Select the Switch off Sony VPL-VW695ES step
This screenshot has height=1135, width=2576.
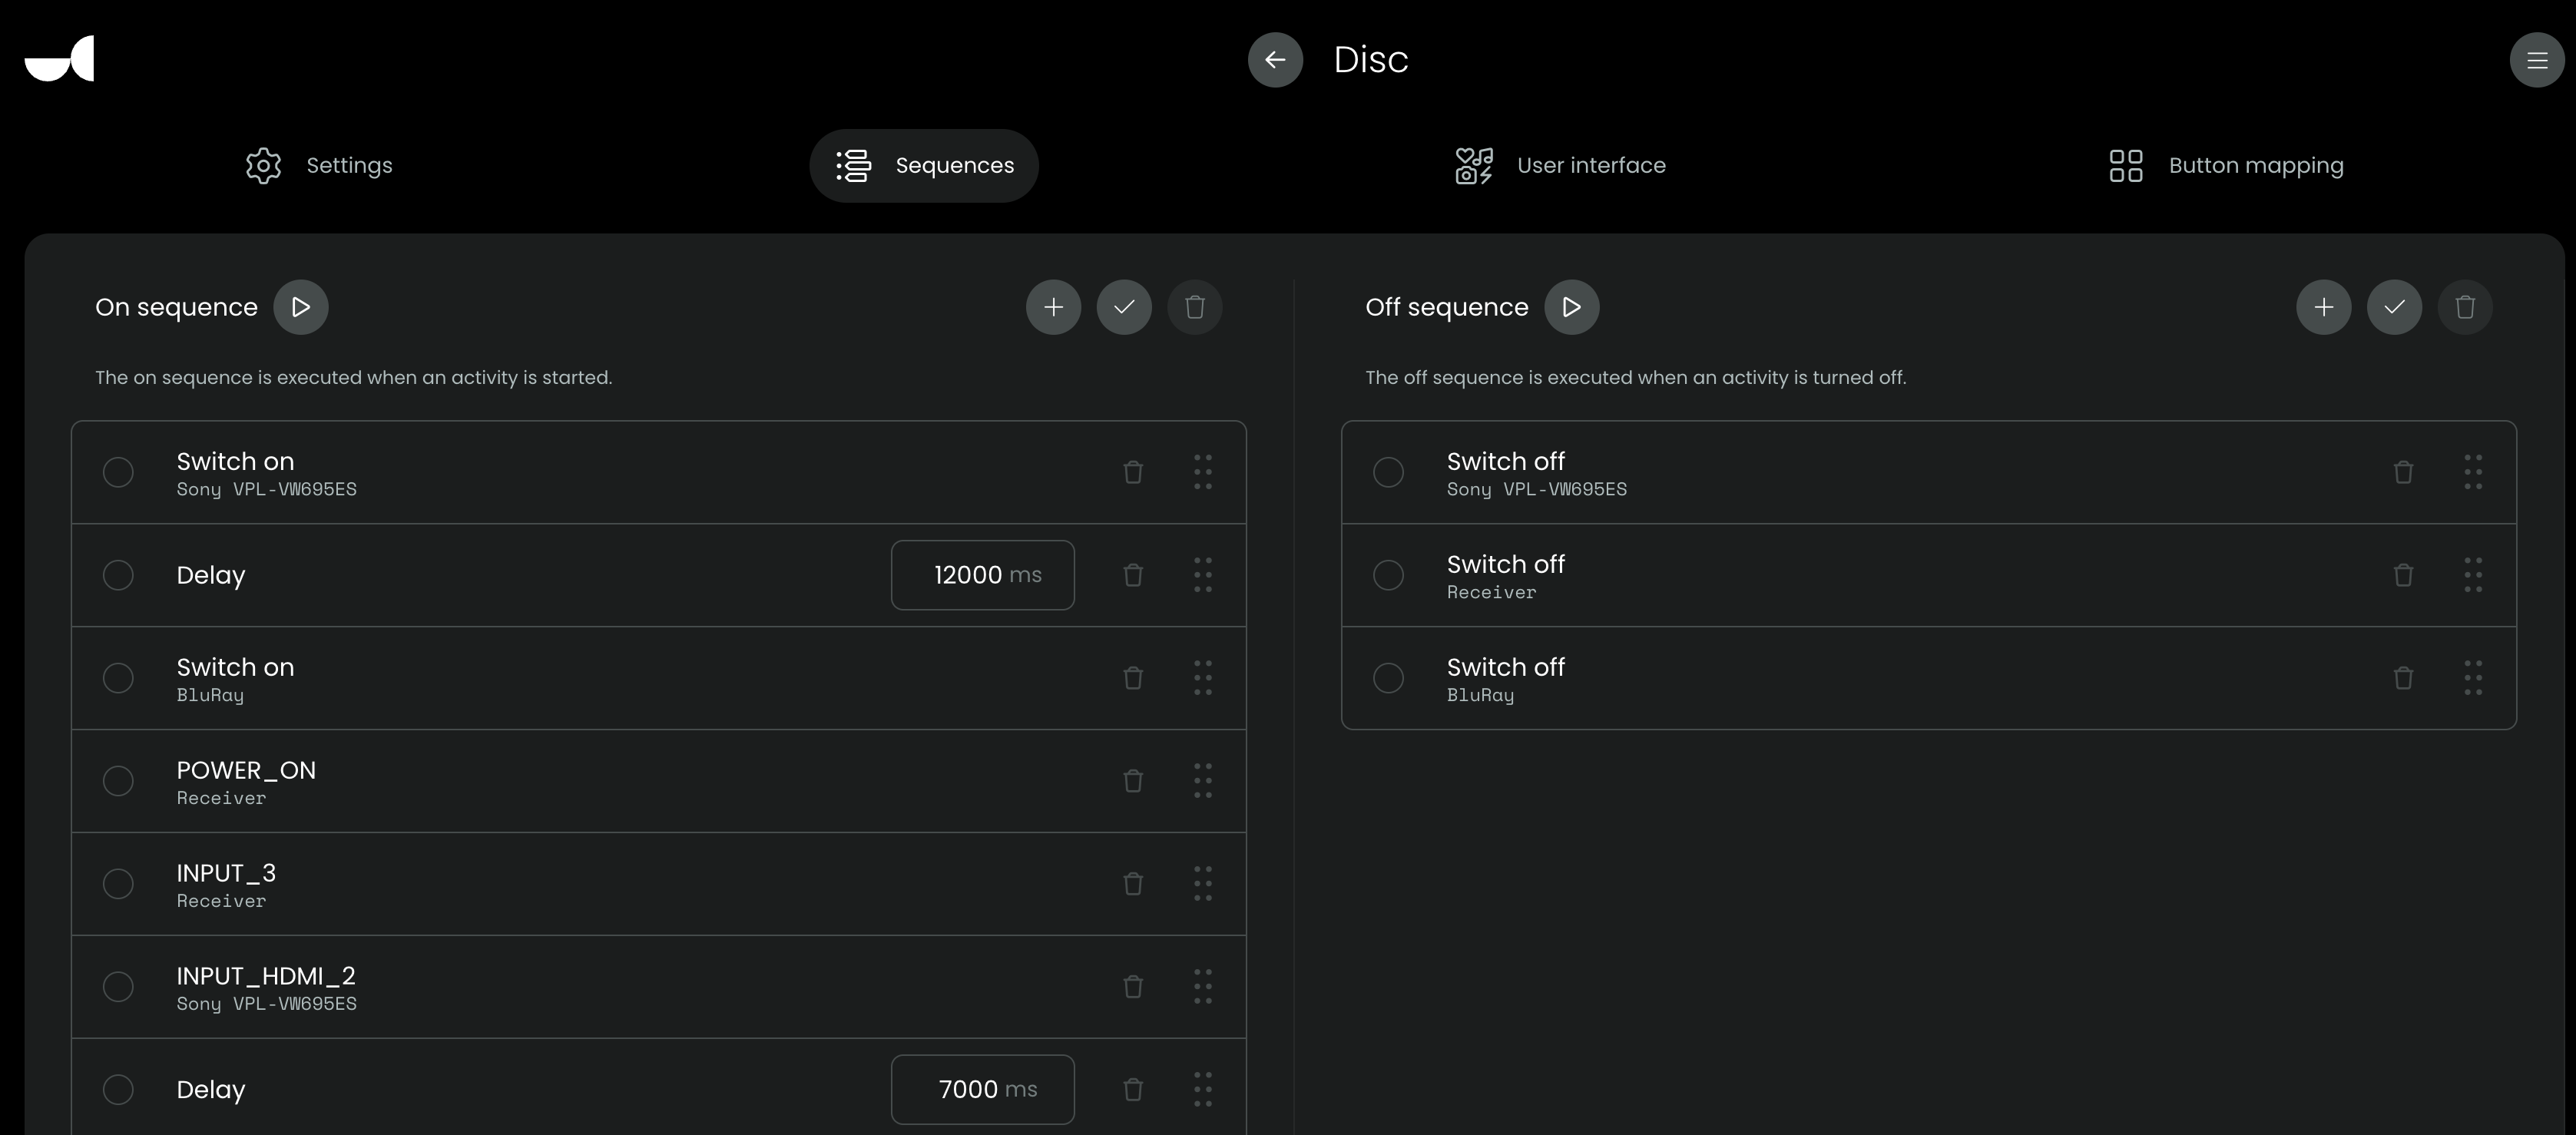click(1388, 472)
